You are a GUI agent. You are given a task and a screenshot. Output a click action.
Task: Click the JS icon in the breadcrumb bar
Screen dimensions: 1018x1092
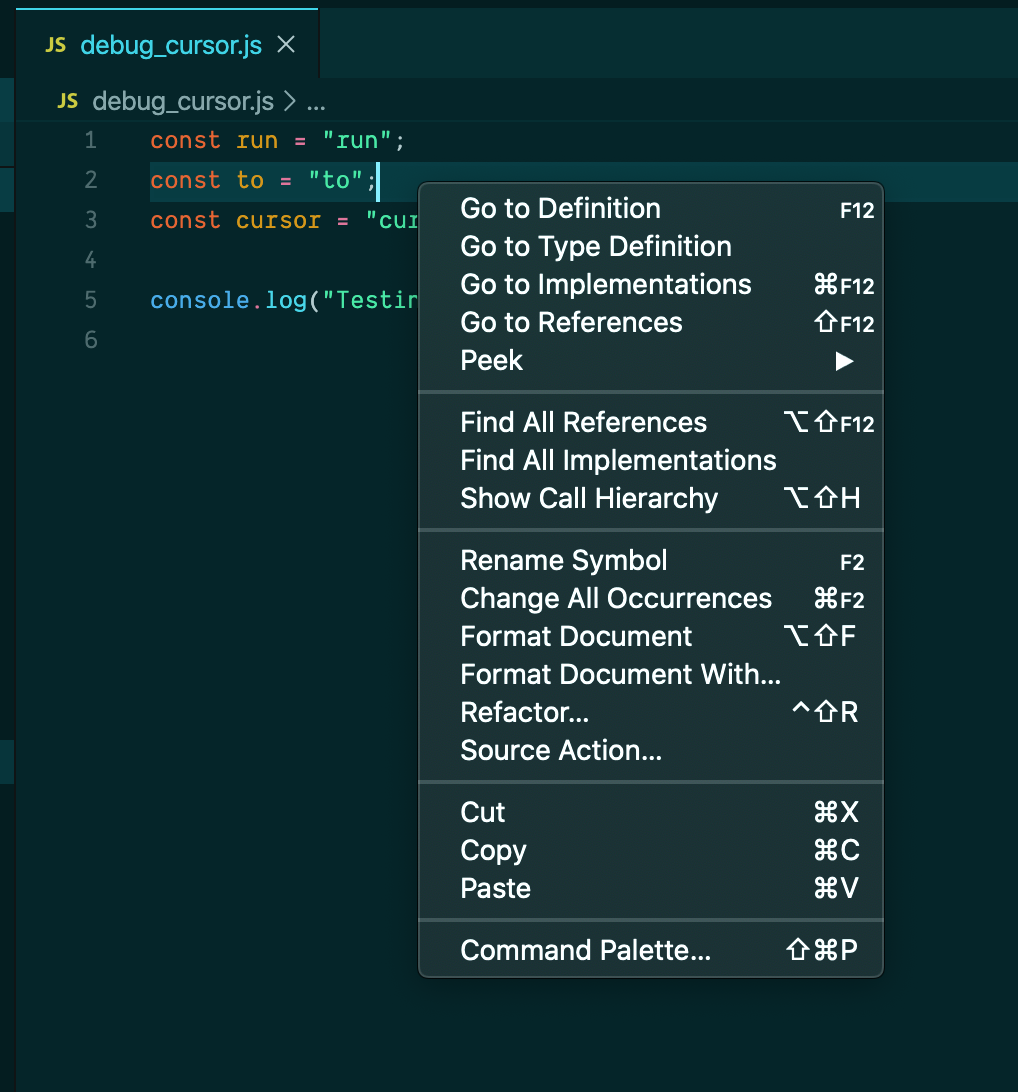[x=67, y=101]
